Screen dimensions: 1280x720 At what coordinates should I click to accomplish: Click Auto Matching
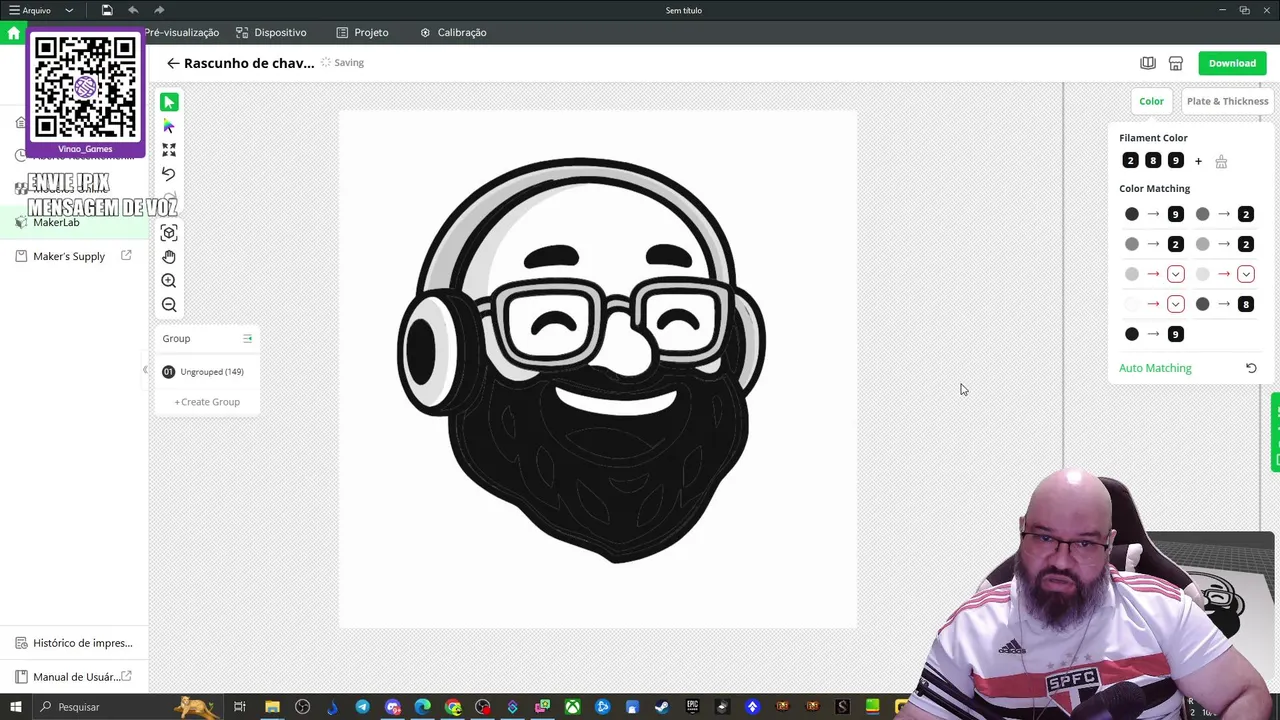coord(1155,368)
